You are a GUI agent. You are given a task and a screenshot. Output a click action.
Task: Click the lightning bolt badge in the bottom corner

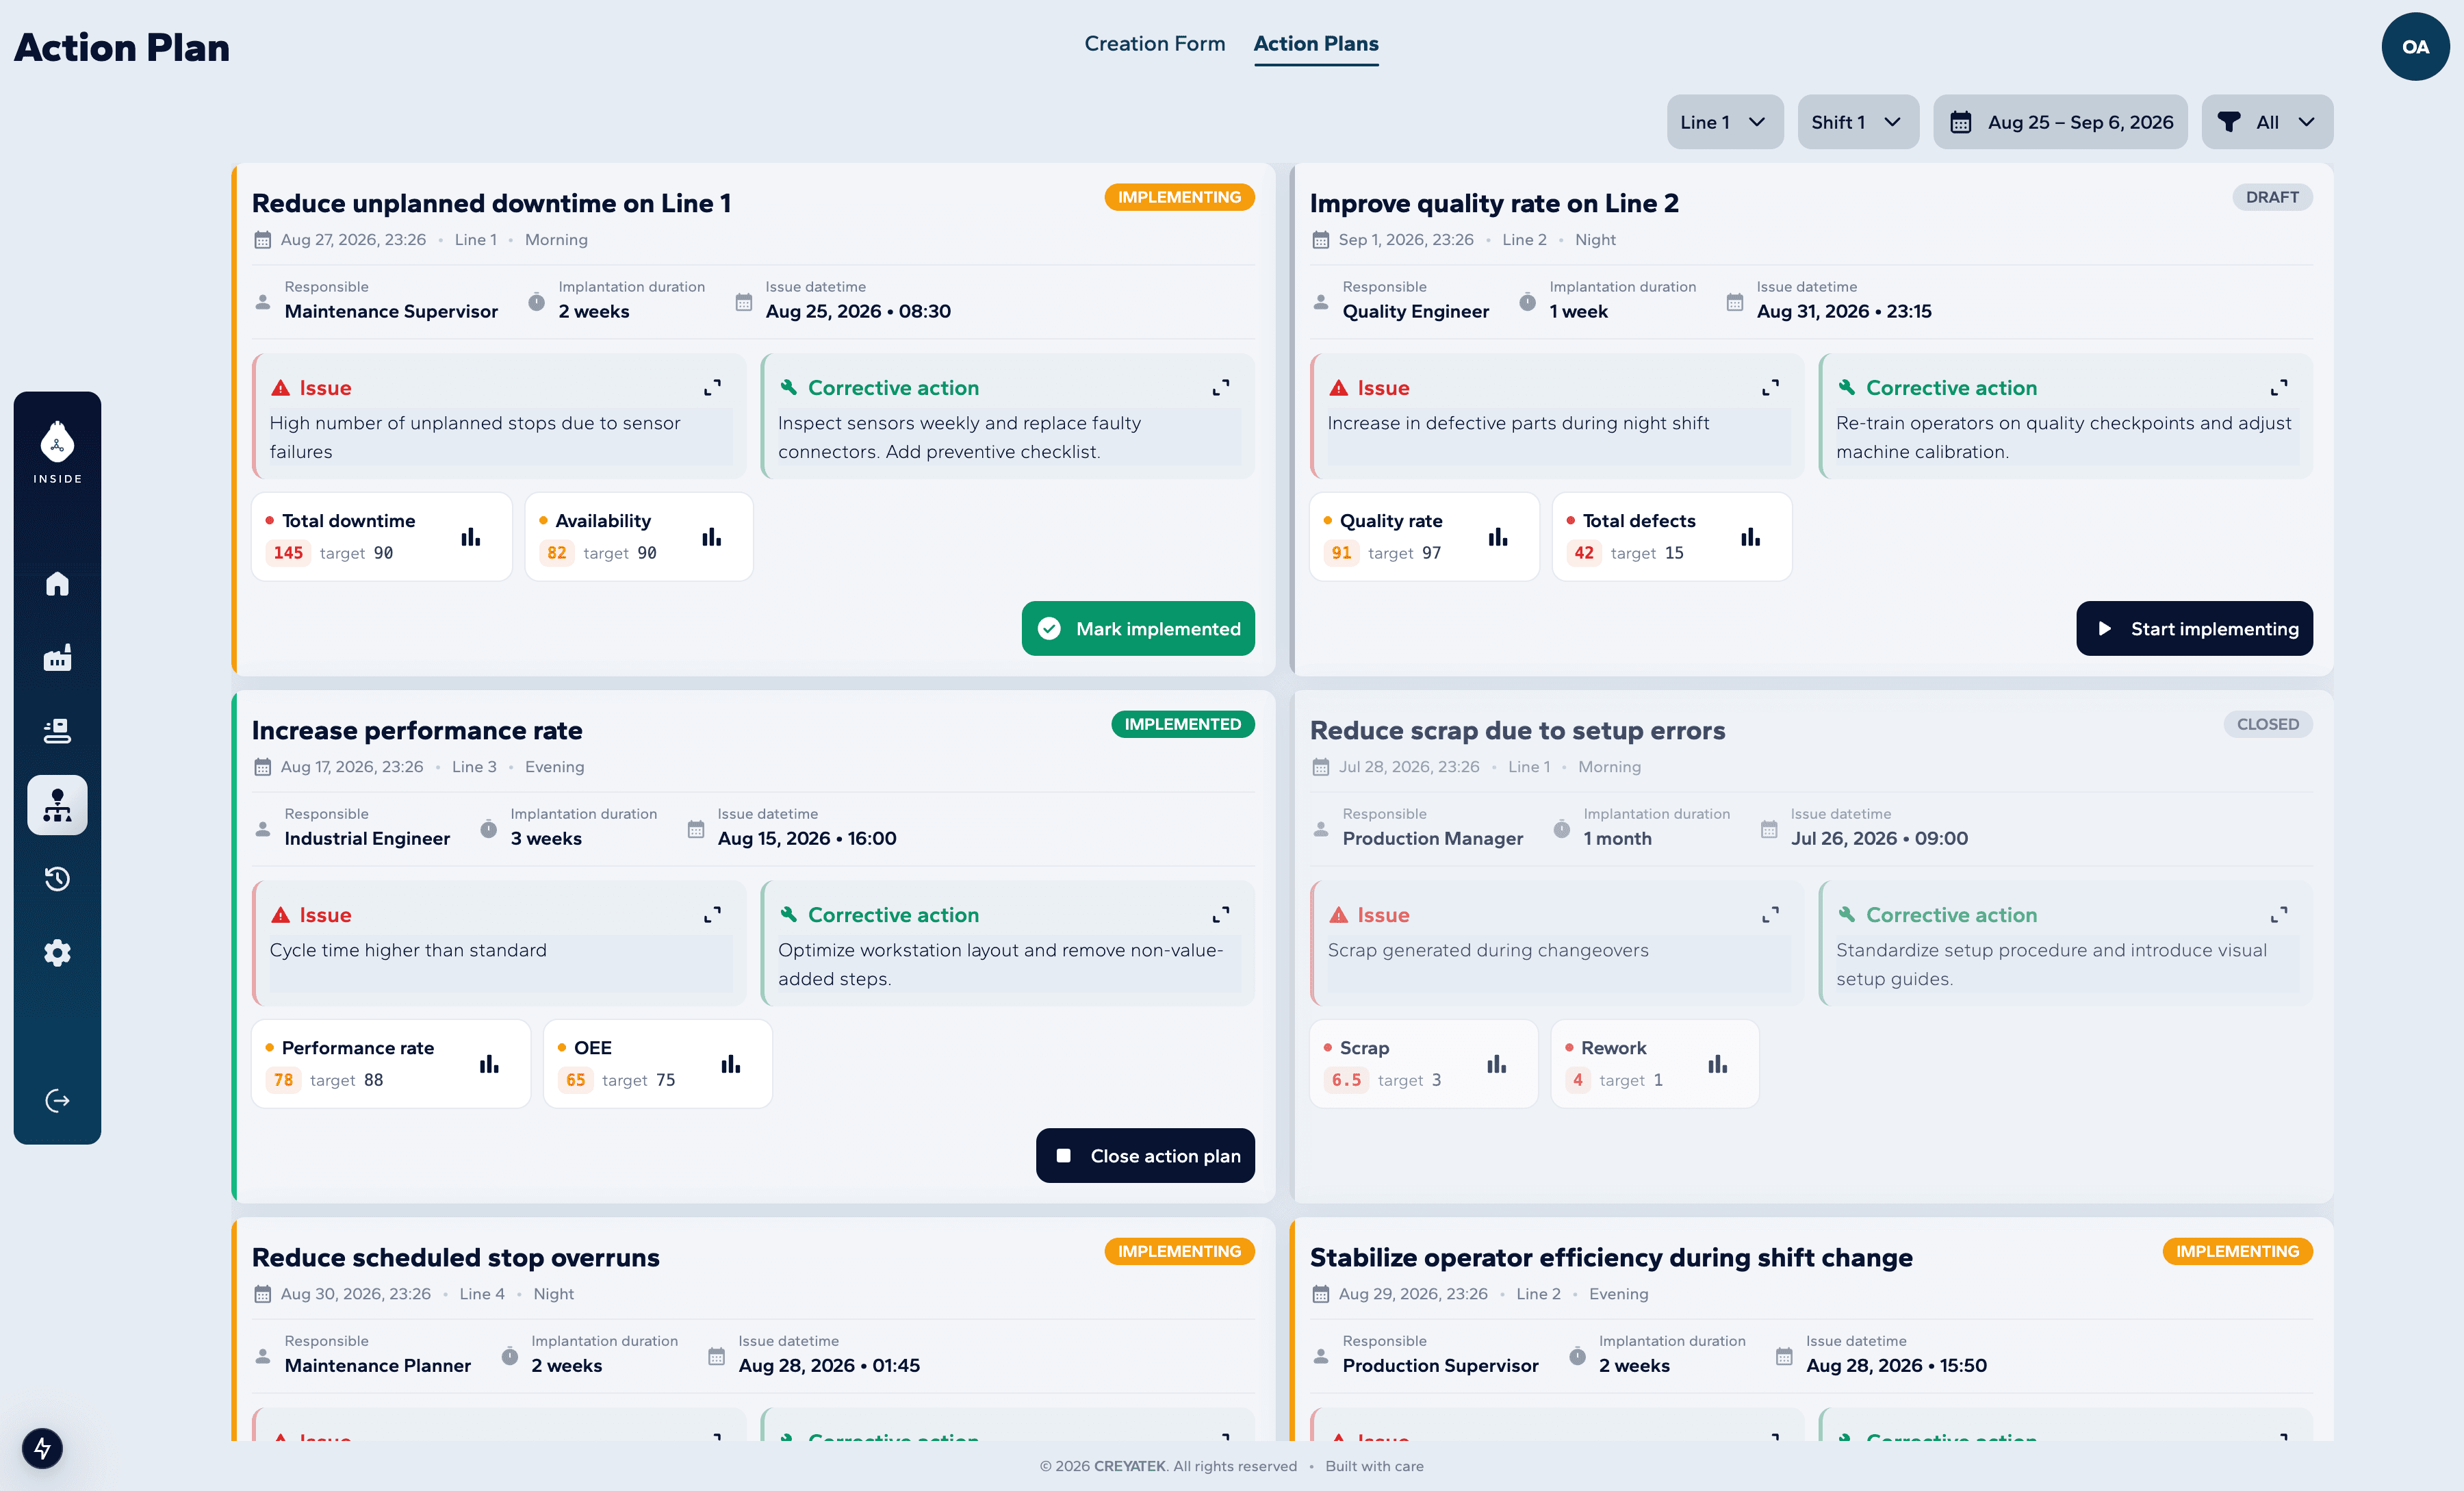tap(42, 1447)
